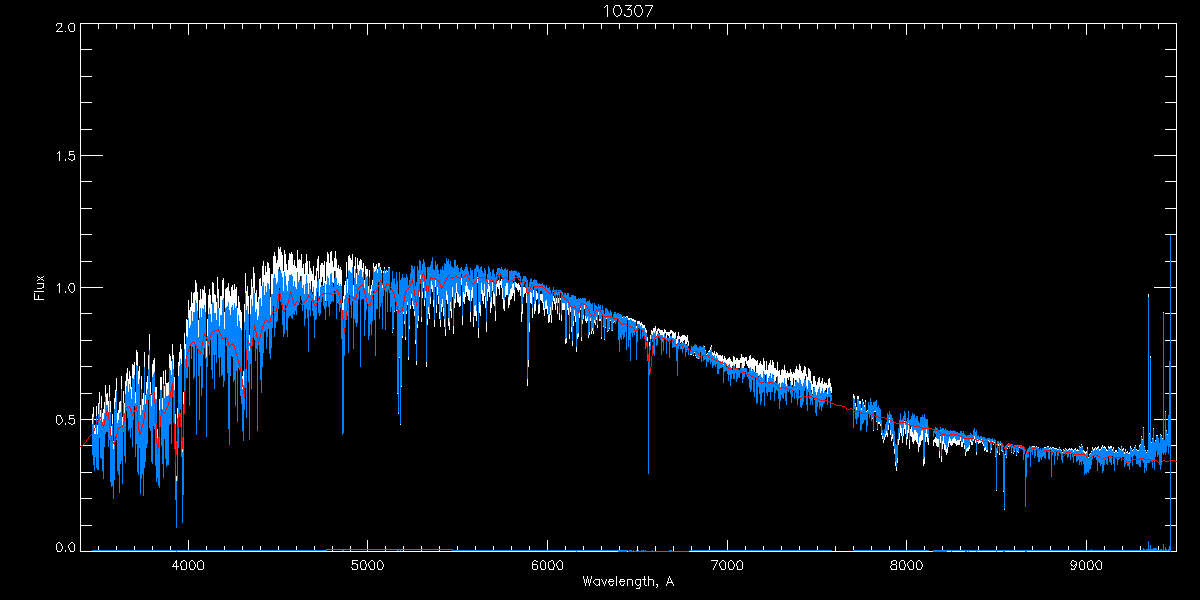The height and width of the screenshot is (600, 1200).
Task: Select the 6000 x-axis tick label
Action: pos(547,565)
